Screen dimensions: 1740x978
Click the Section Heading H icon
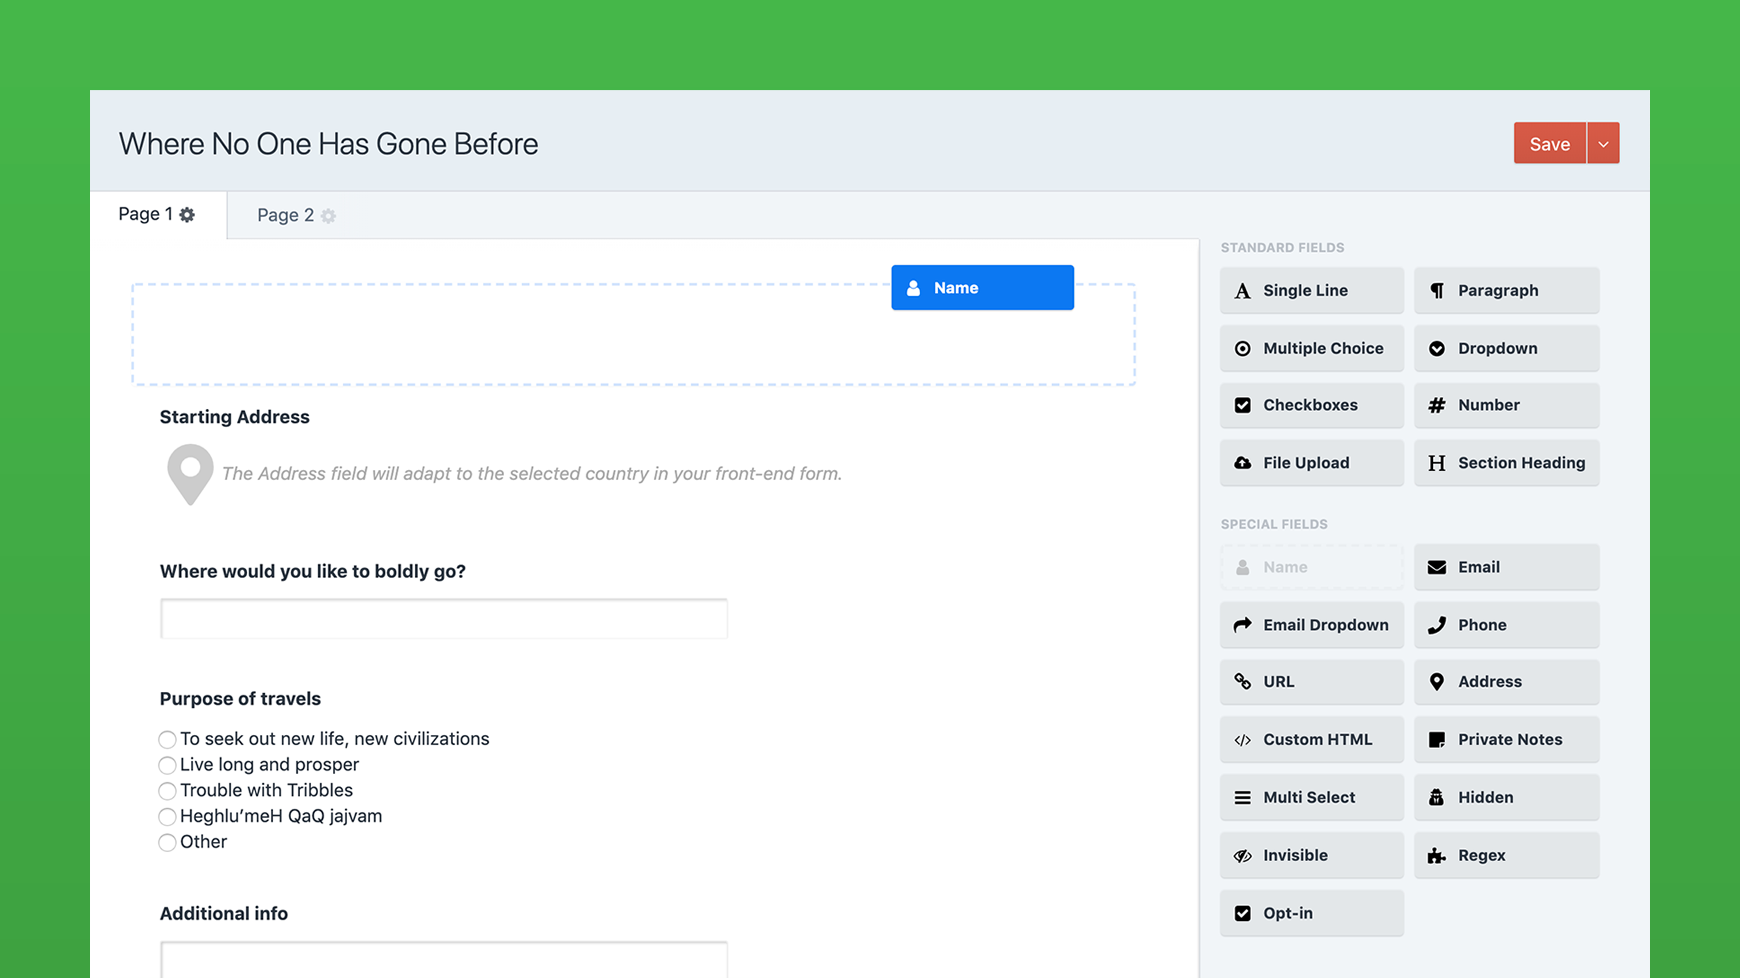[1436, 463]
